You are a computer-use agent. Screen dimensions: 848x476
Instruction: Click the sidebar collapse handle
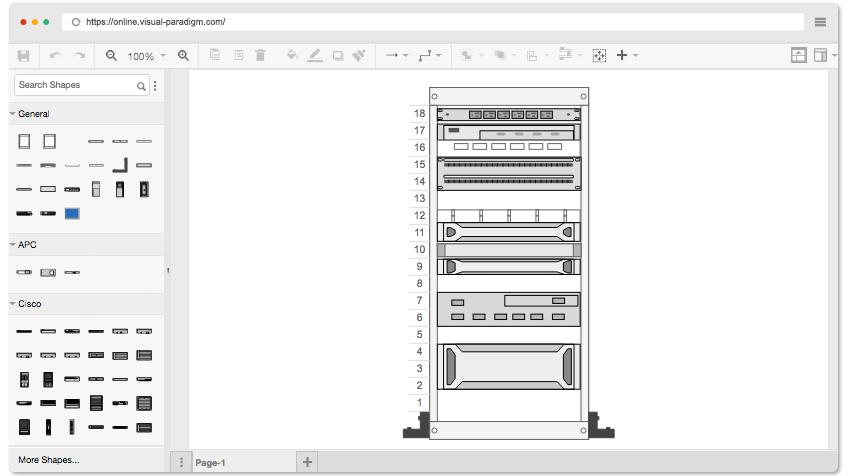pos(168,270)
